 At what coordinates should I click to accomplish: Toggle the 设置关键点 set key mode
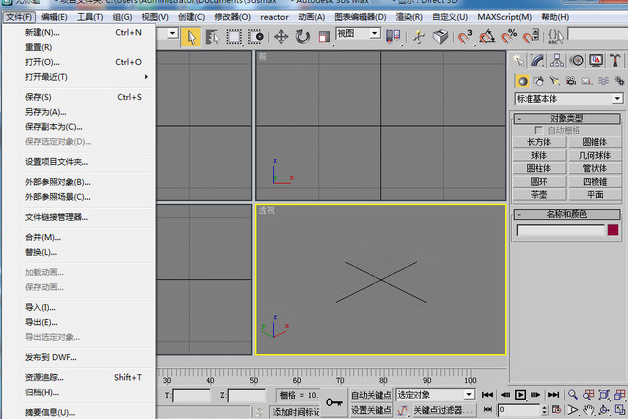click(371, 410)
